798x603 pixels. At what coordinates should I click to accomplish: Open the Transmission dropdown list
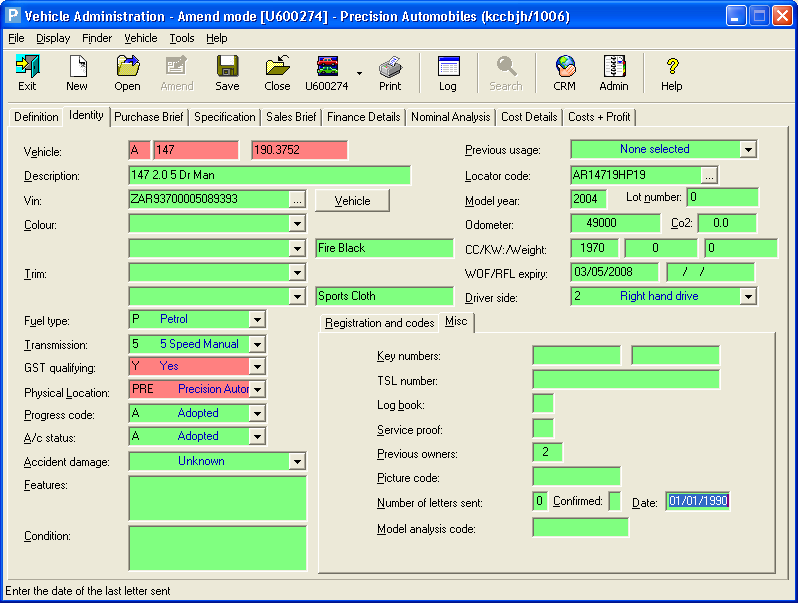(x=257, y=344)
